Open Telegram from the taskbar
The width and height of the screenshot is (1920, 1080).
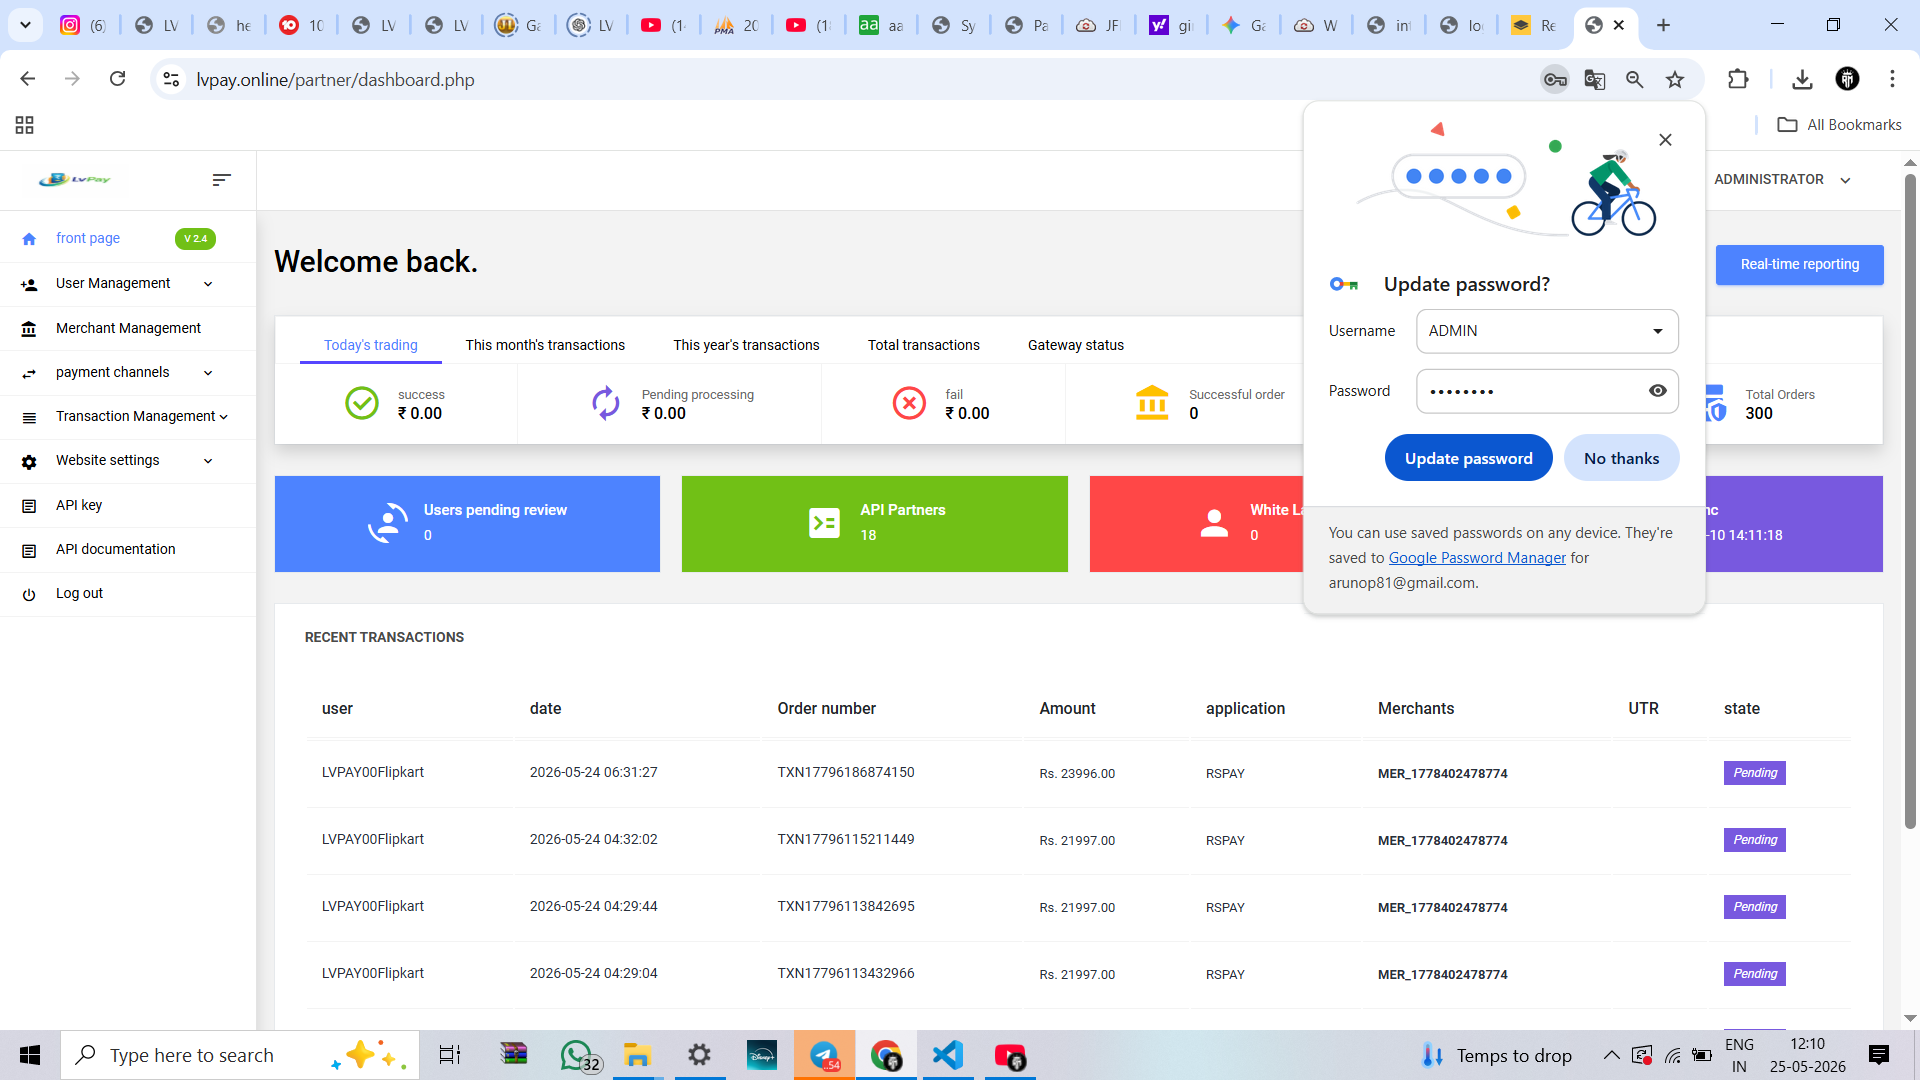tap(824, 1056)
